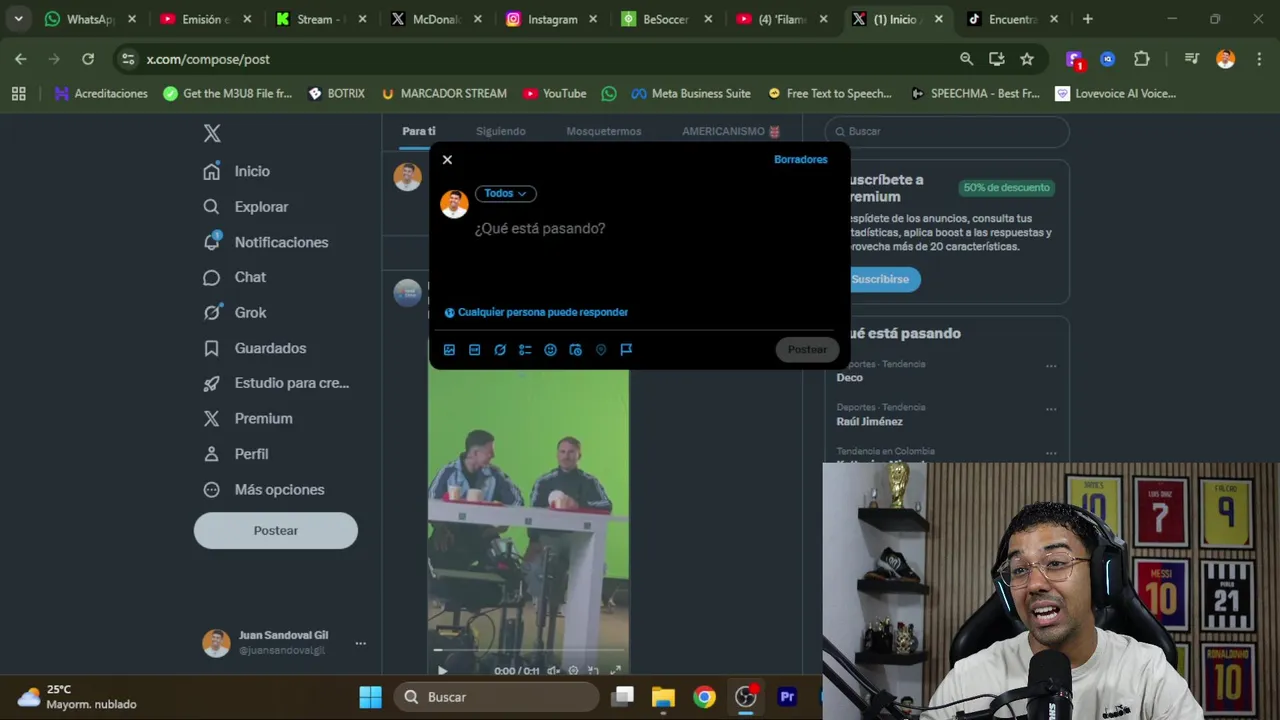Viewport: 1280px width, 720px height.
Task: Switch to the Siguiendo tab
Action: tap(500, 131)
